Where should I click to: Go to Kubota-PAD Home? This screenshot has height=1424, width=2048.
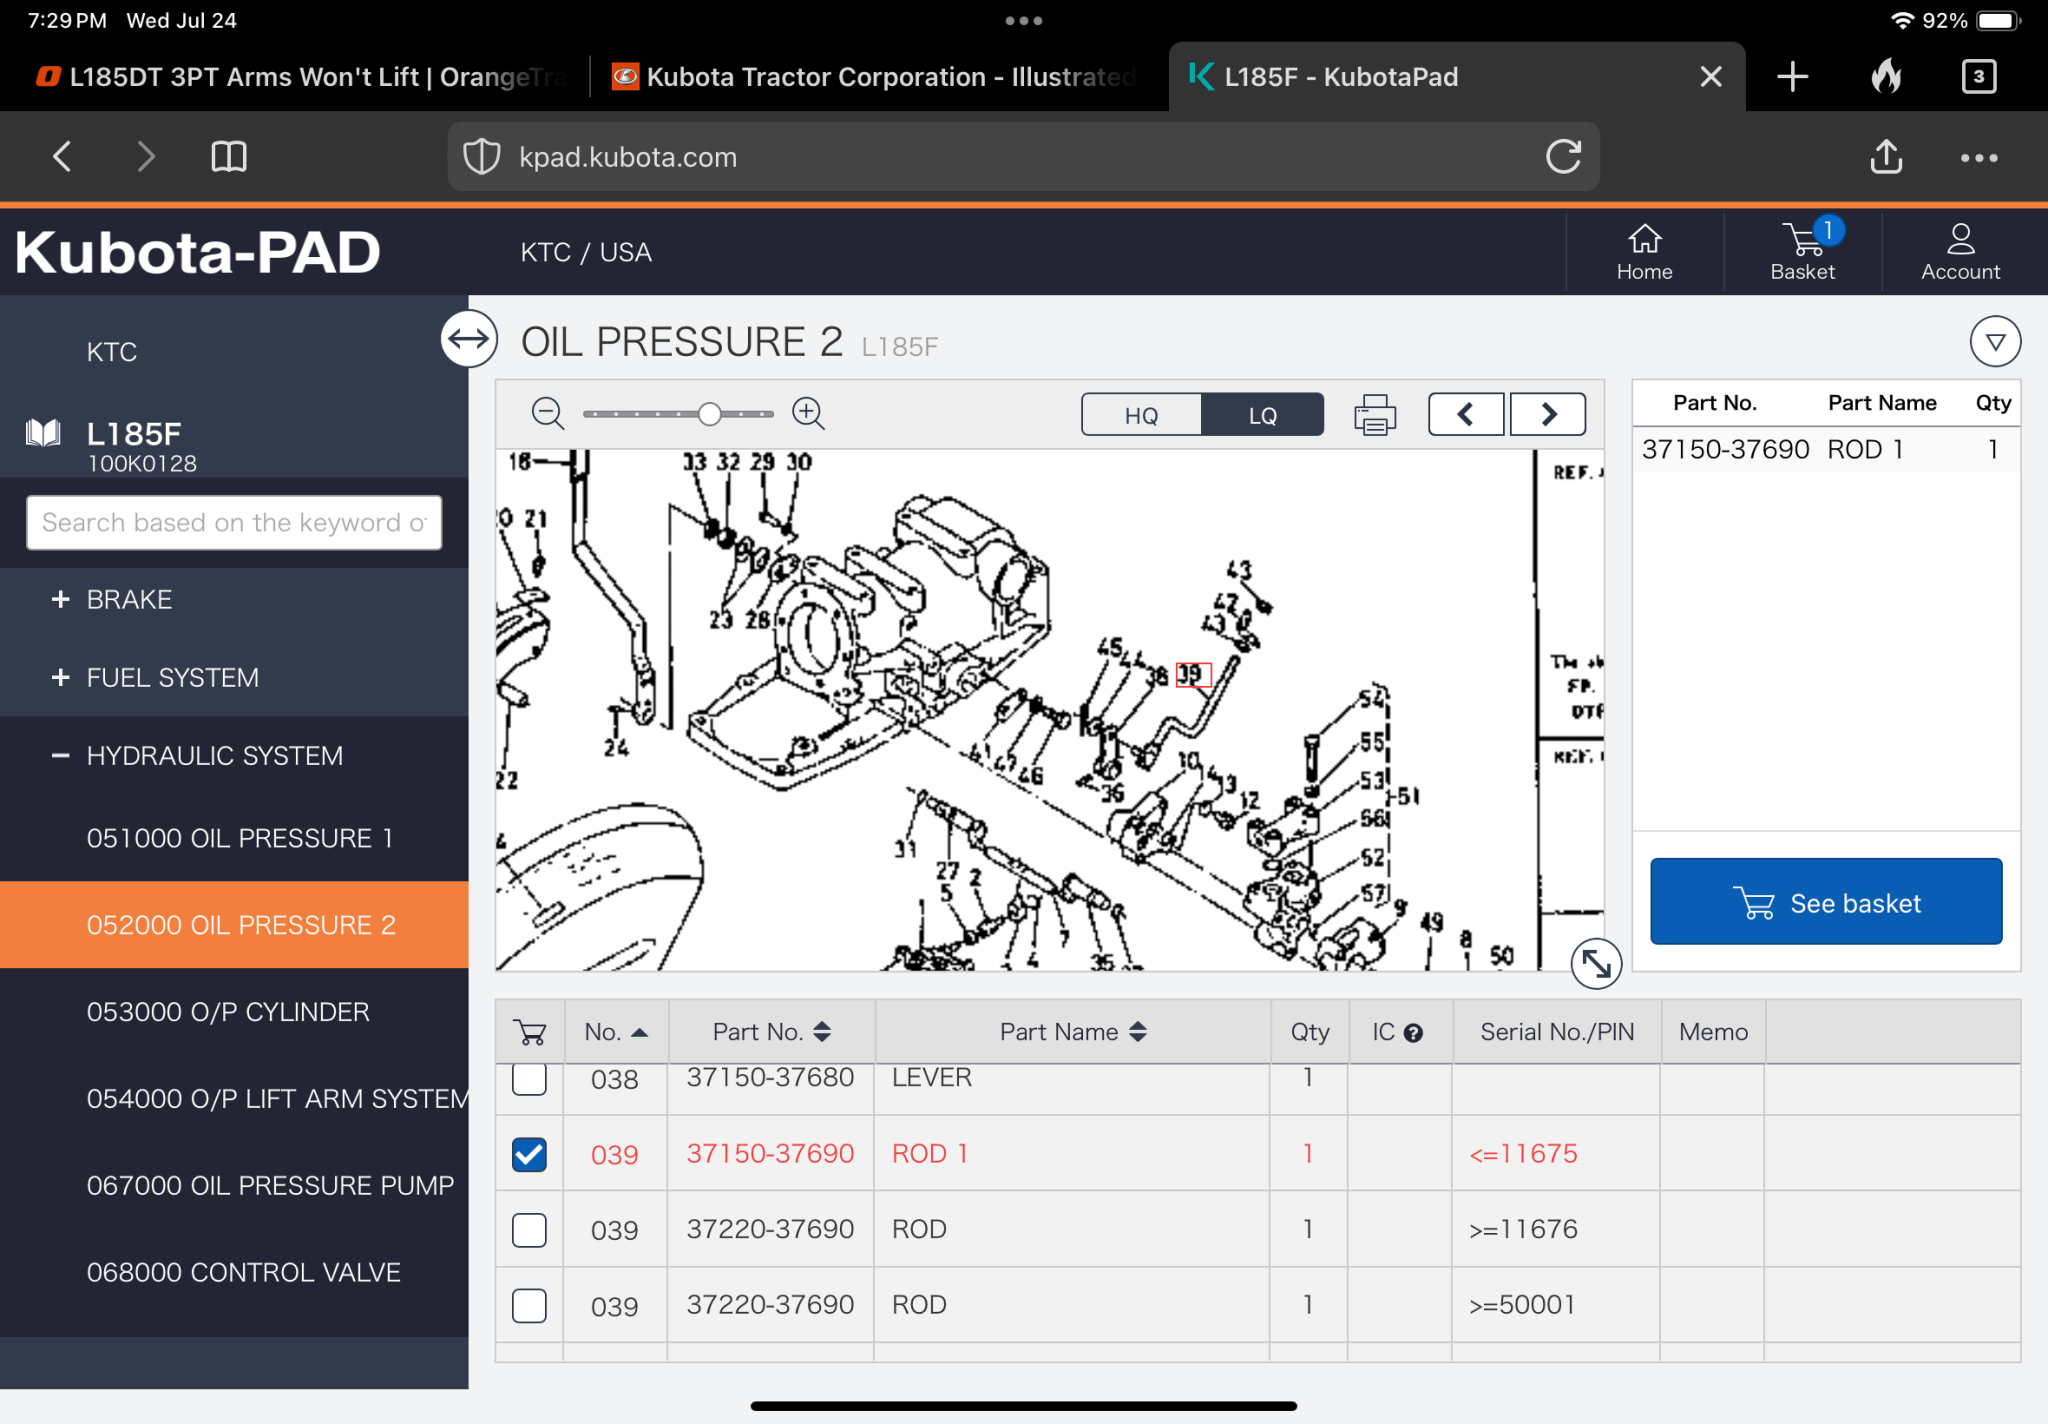pyautogui.click(x=1644, y=252)
